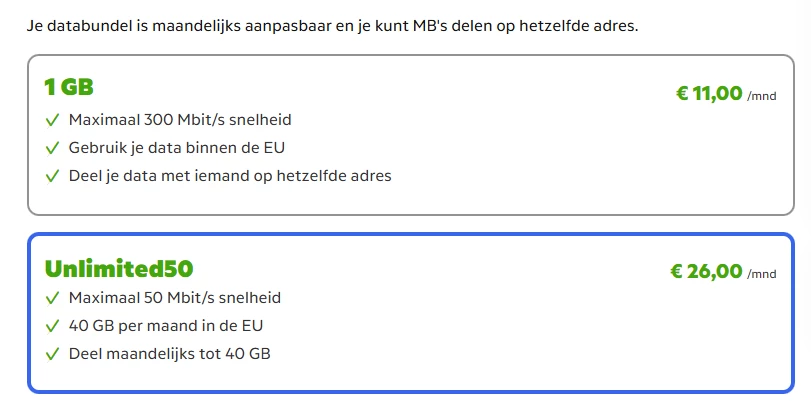
Task: Click "Maximaal 300 Mbit/s snelheid" feature text
Action: [x=180, y=120]
